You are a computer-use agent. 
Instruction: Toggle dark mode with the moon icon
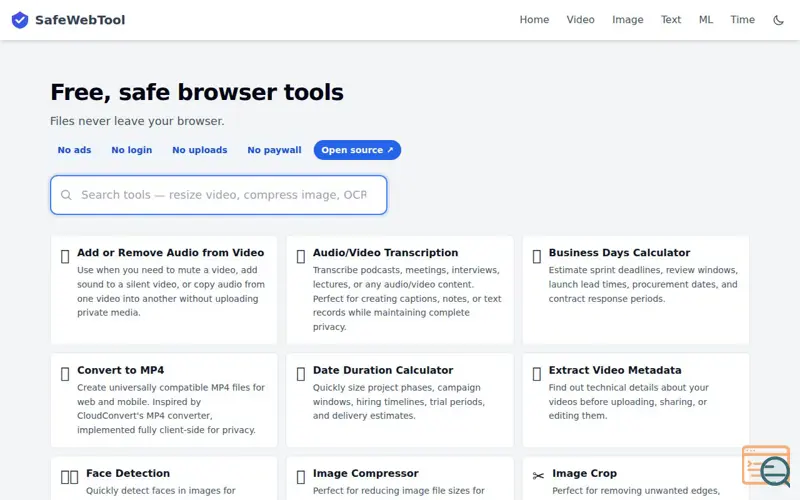[778, 20]
